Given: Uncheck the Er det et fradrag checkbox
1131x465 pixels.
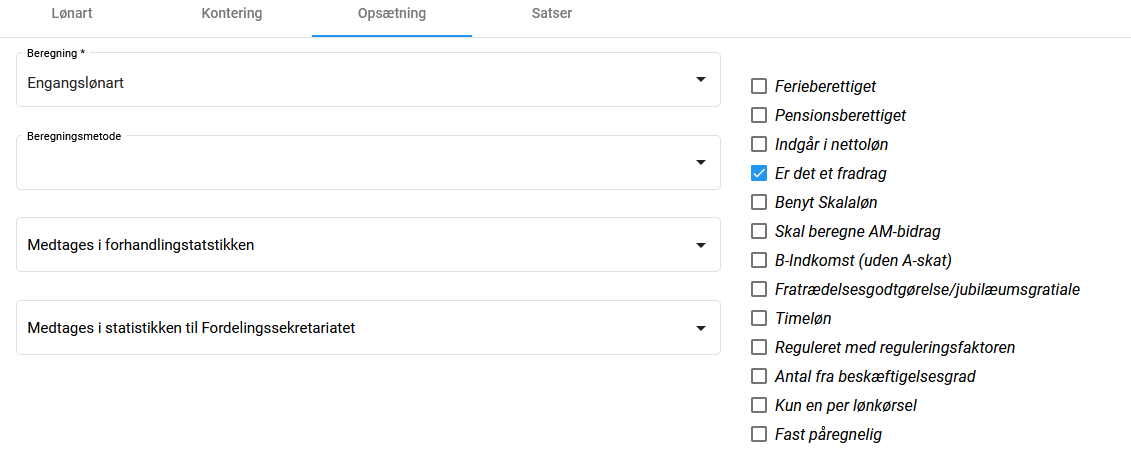Looking at the screenshot, I should 759,174.
